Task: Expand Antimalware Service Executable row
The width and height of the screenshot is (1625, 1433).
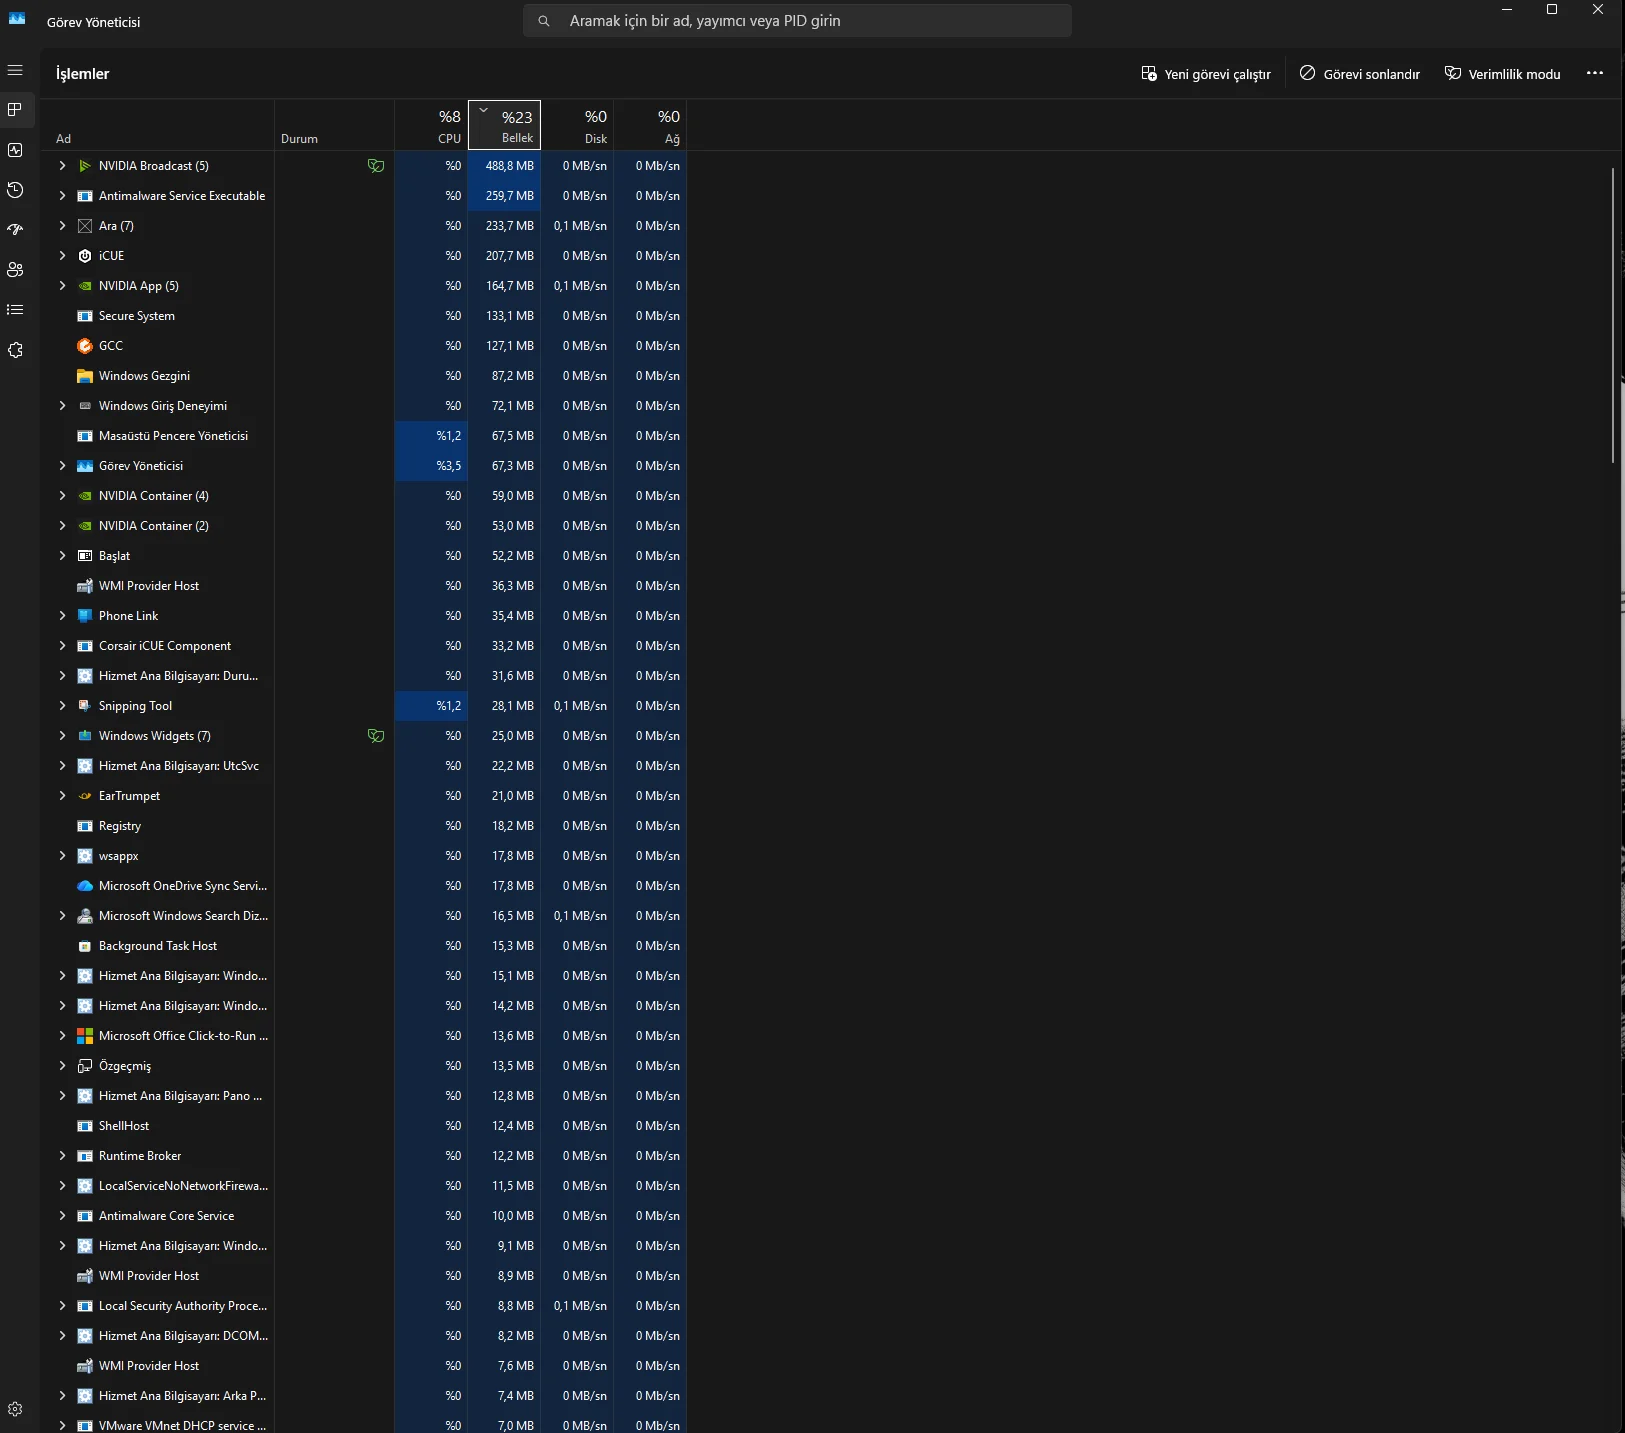Action: [62, 196]
